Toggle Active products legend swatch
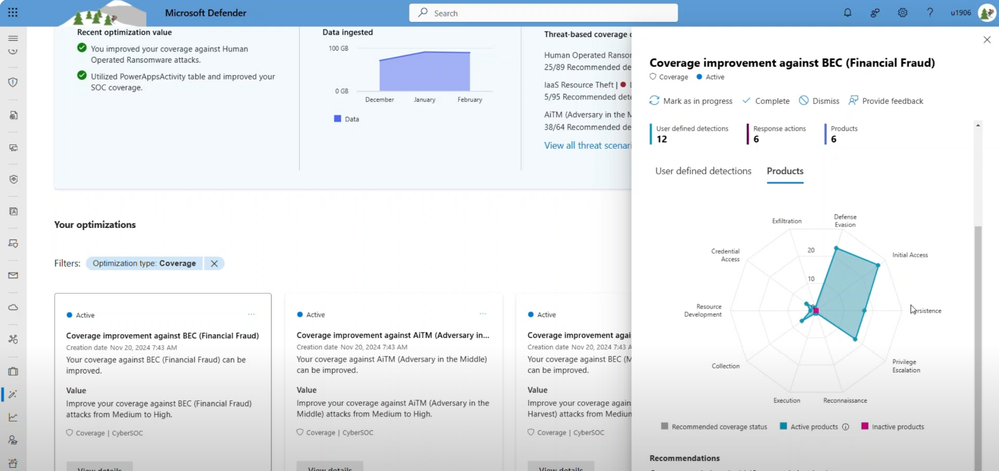 tap(783, 427)
